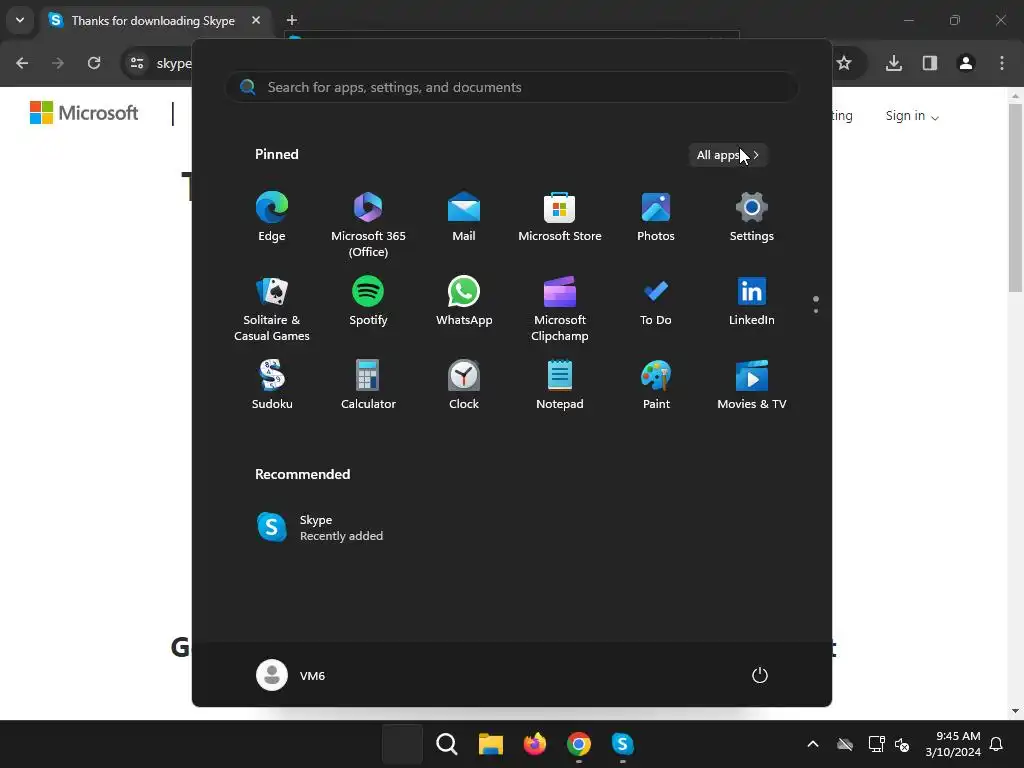Viewport: 1024px width, 768px height.
Task: Switch to Thanks for downloading Skype tab
Action: 153,20
